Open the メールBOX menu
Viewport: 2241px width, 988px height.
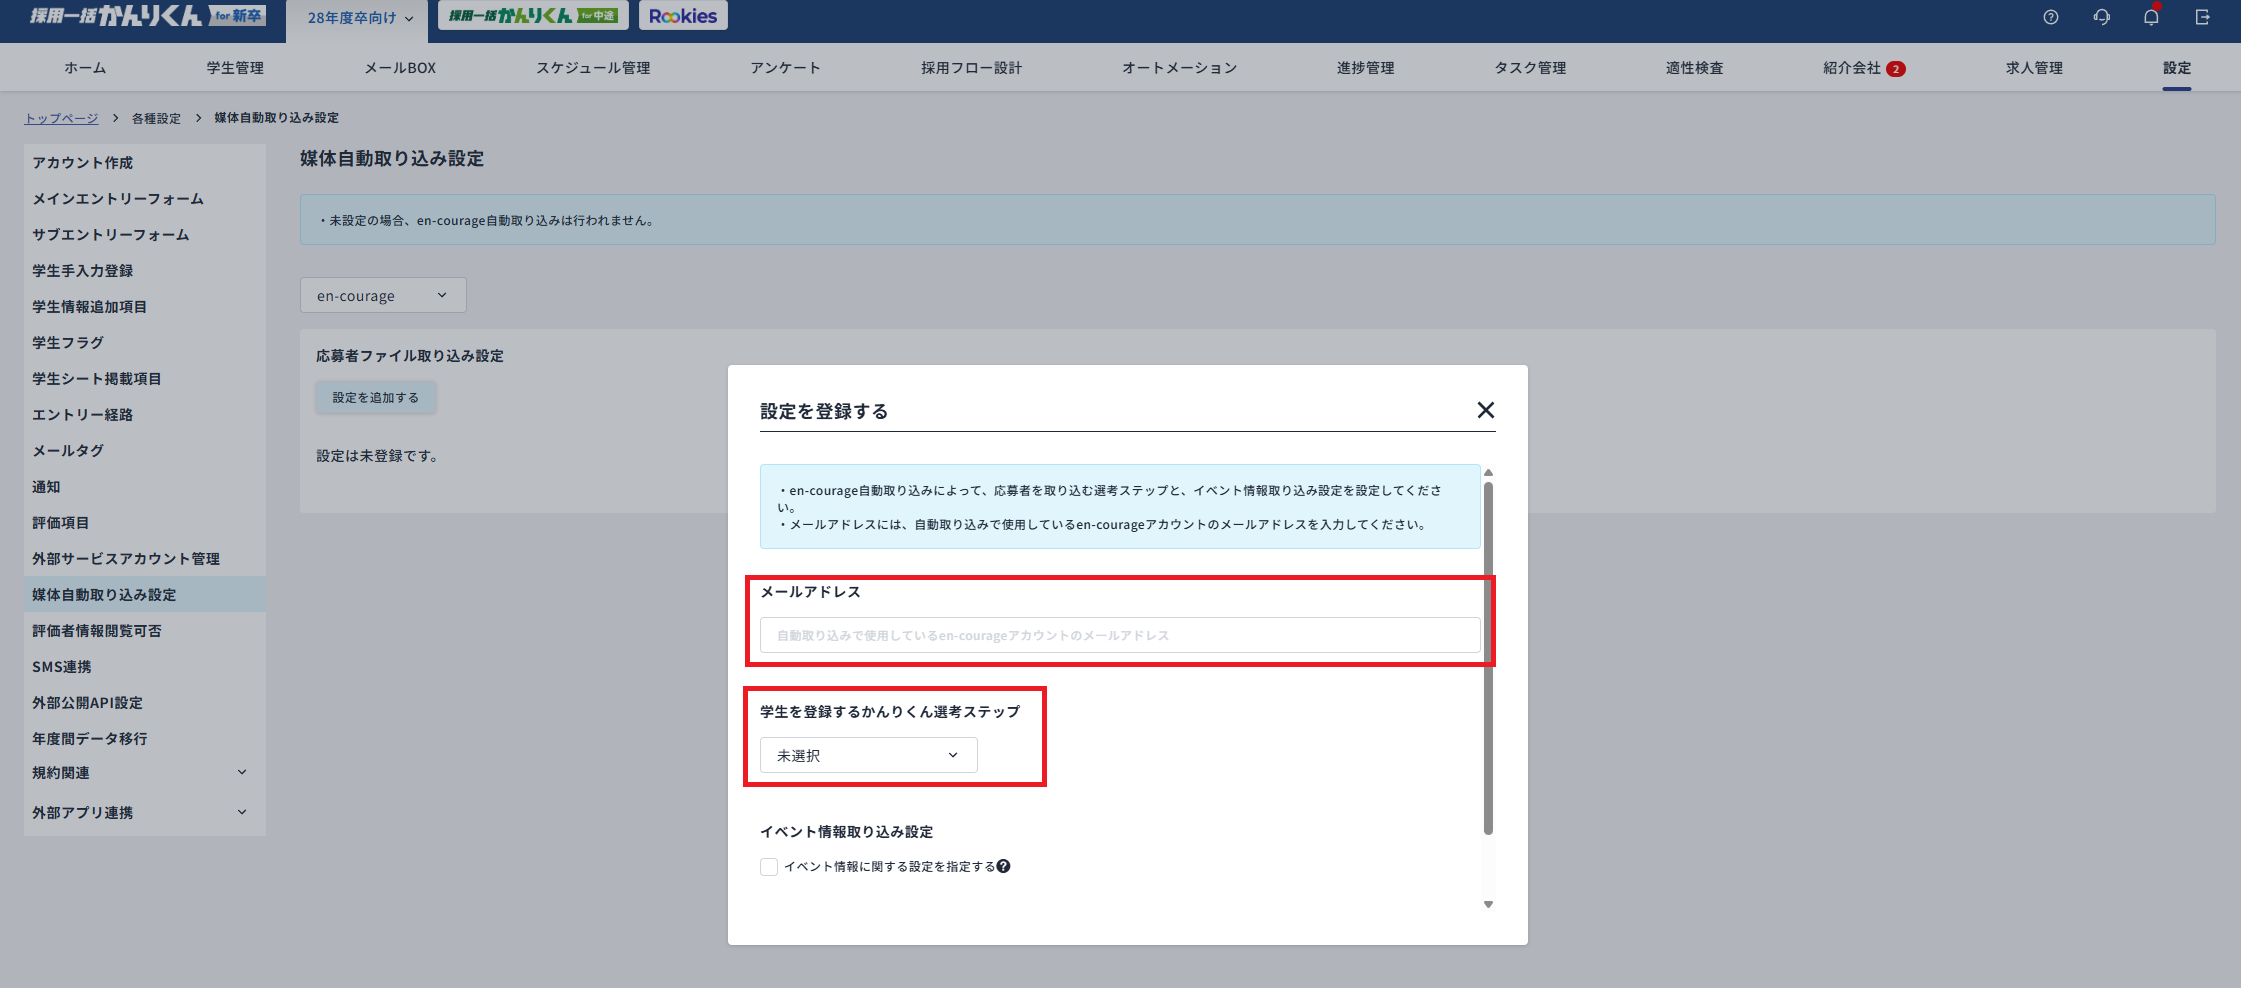click(x=399, y=67)
